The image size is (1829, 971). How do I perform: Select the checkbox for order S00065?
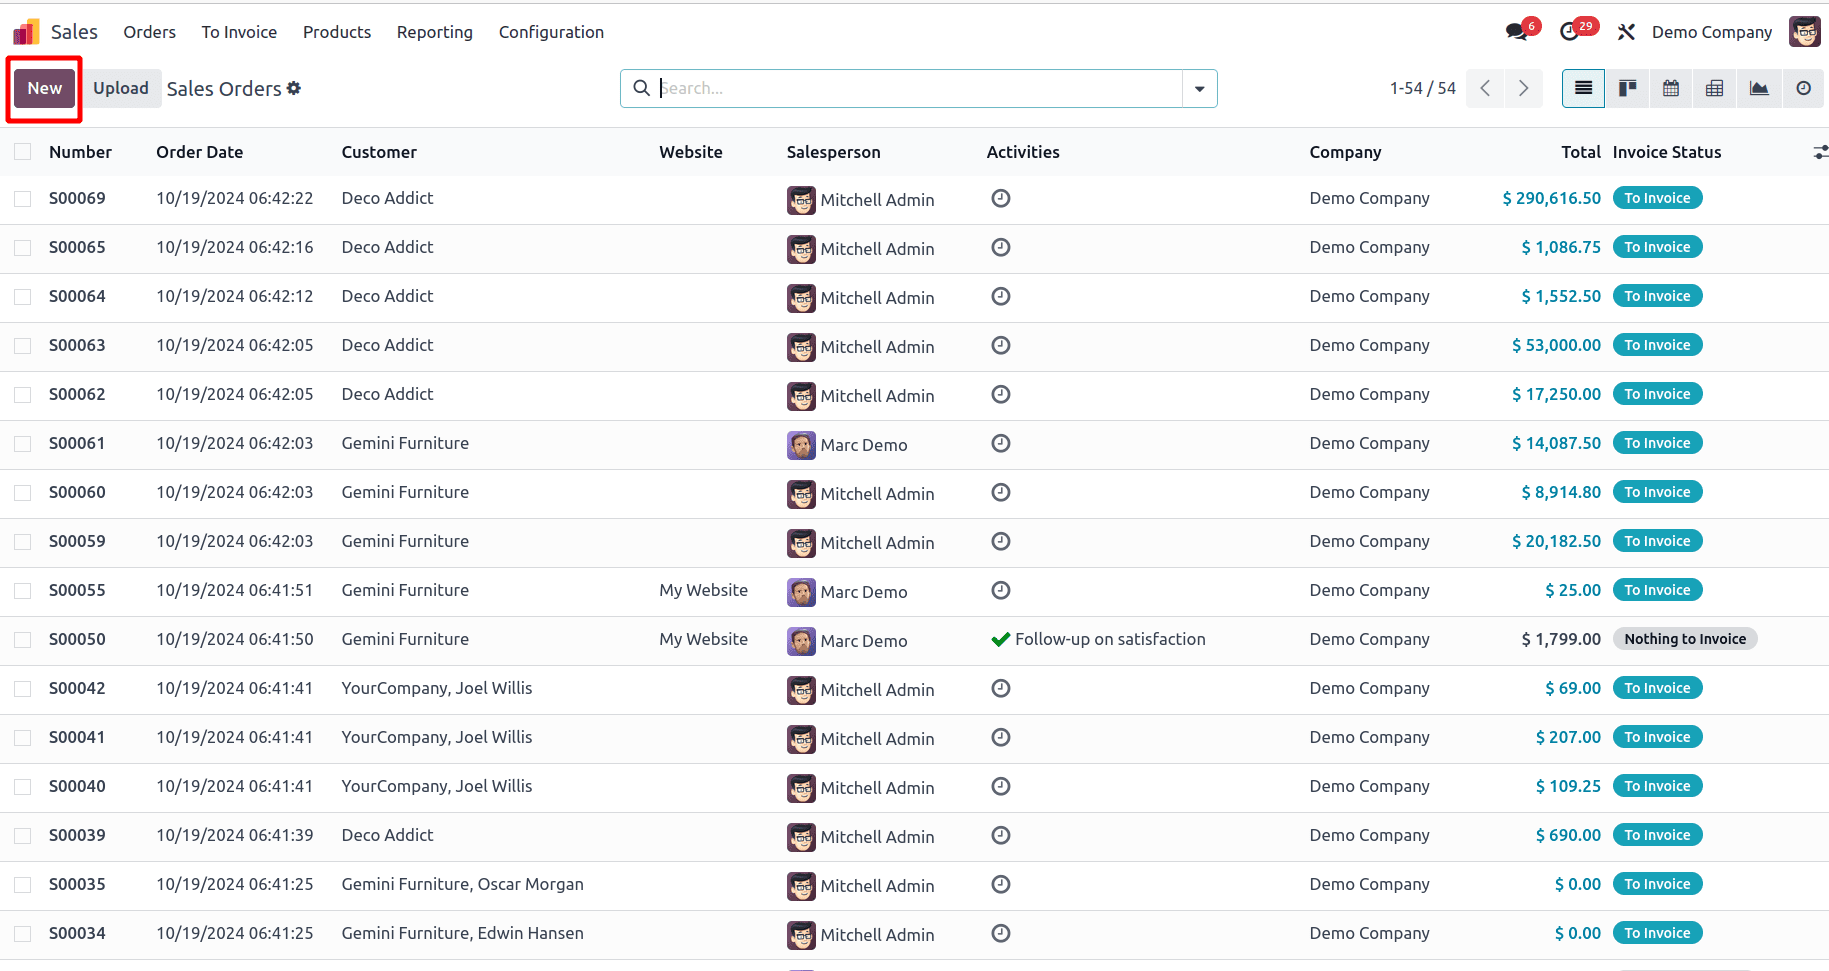(22, 248)
